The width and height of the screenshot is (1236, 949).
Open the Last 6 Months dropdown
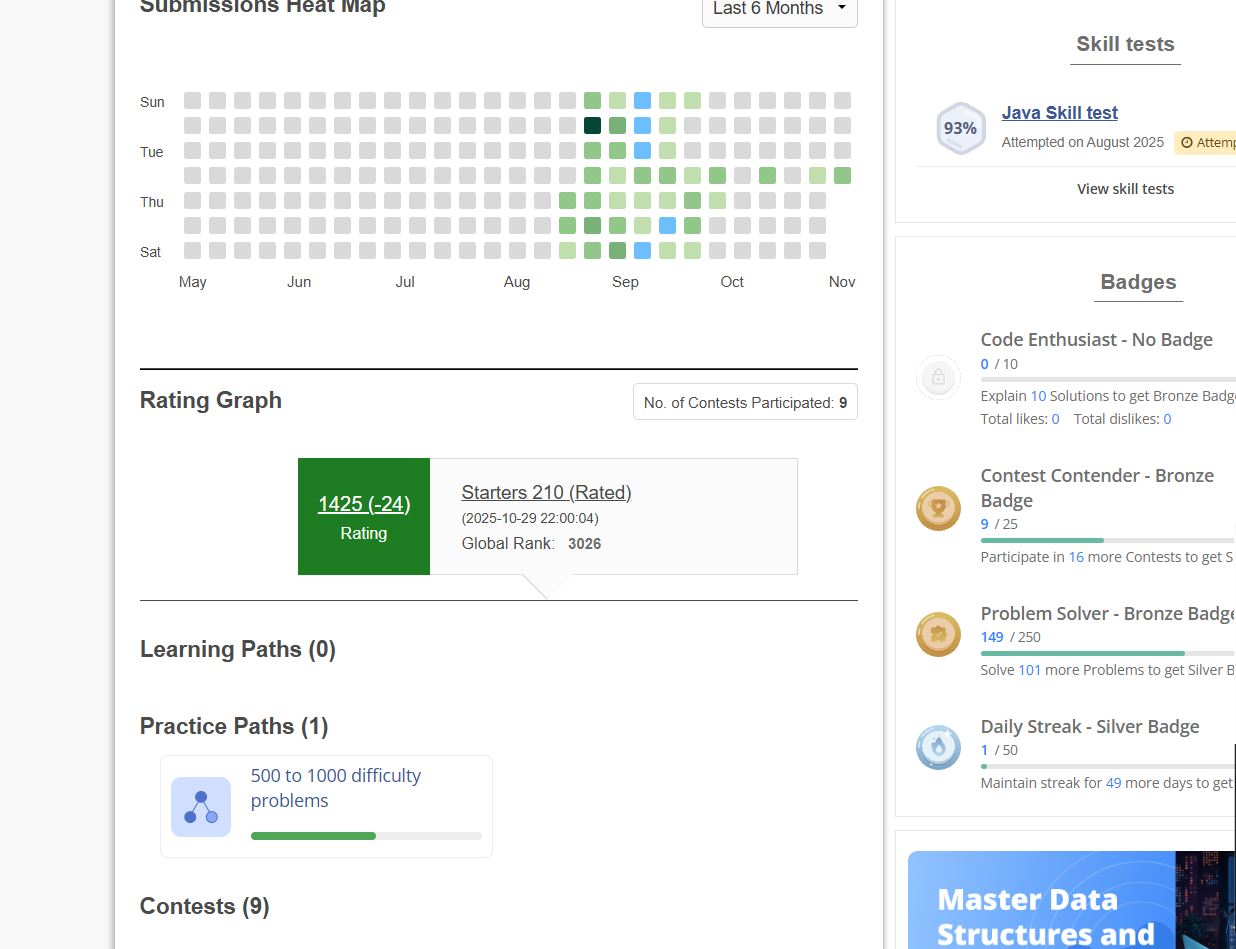point(779,9)
